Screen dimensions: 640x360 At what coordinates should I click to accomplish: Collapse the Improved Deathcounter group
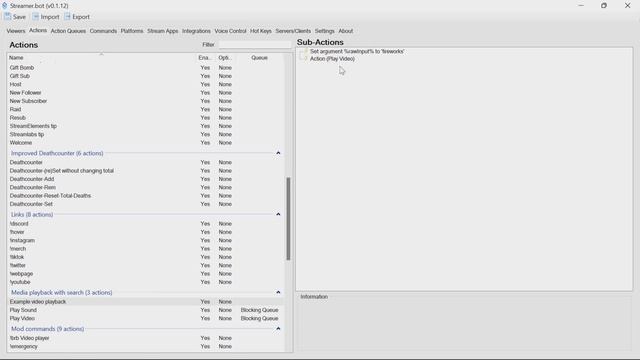278,153
